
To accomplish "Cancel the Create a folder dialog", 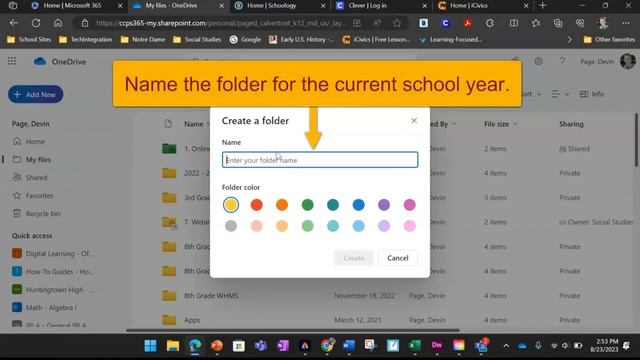I will click(x=398, y=258).
